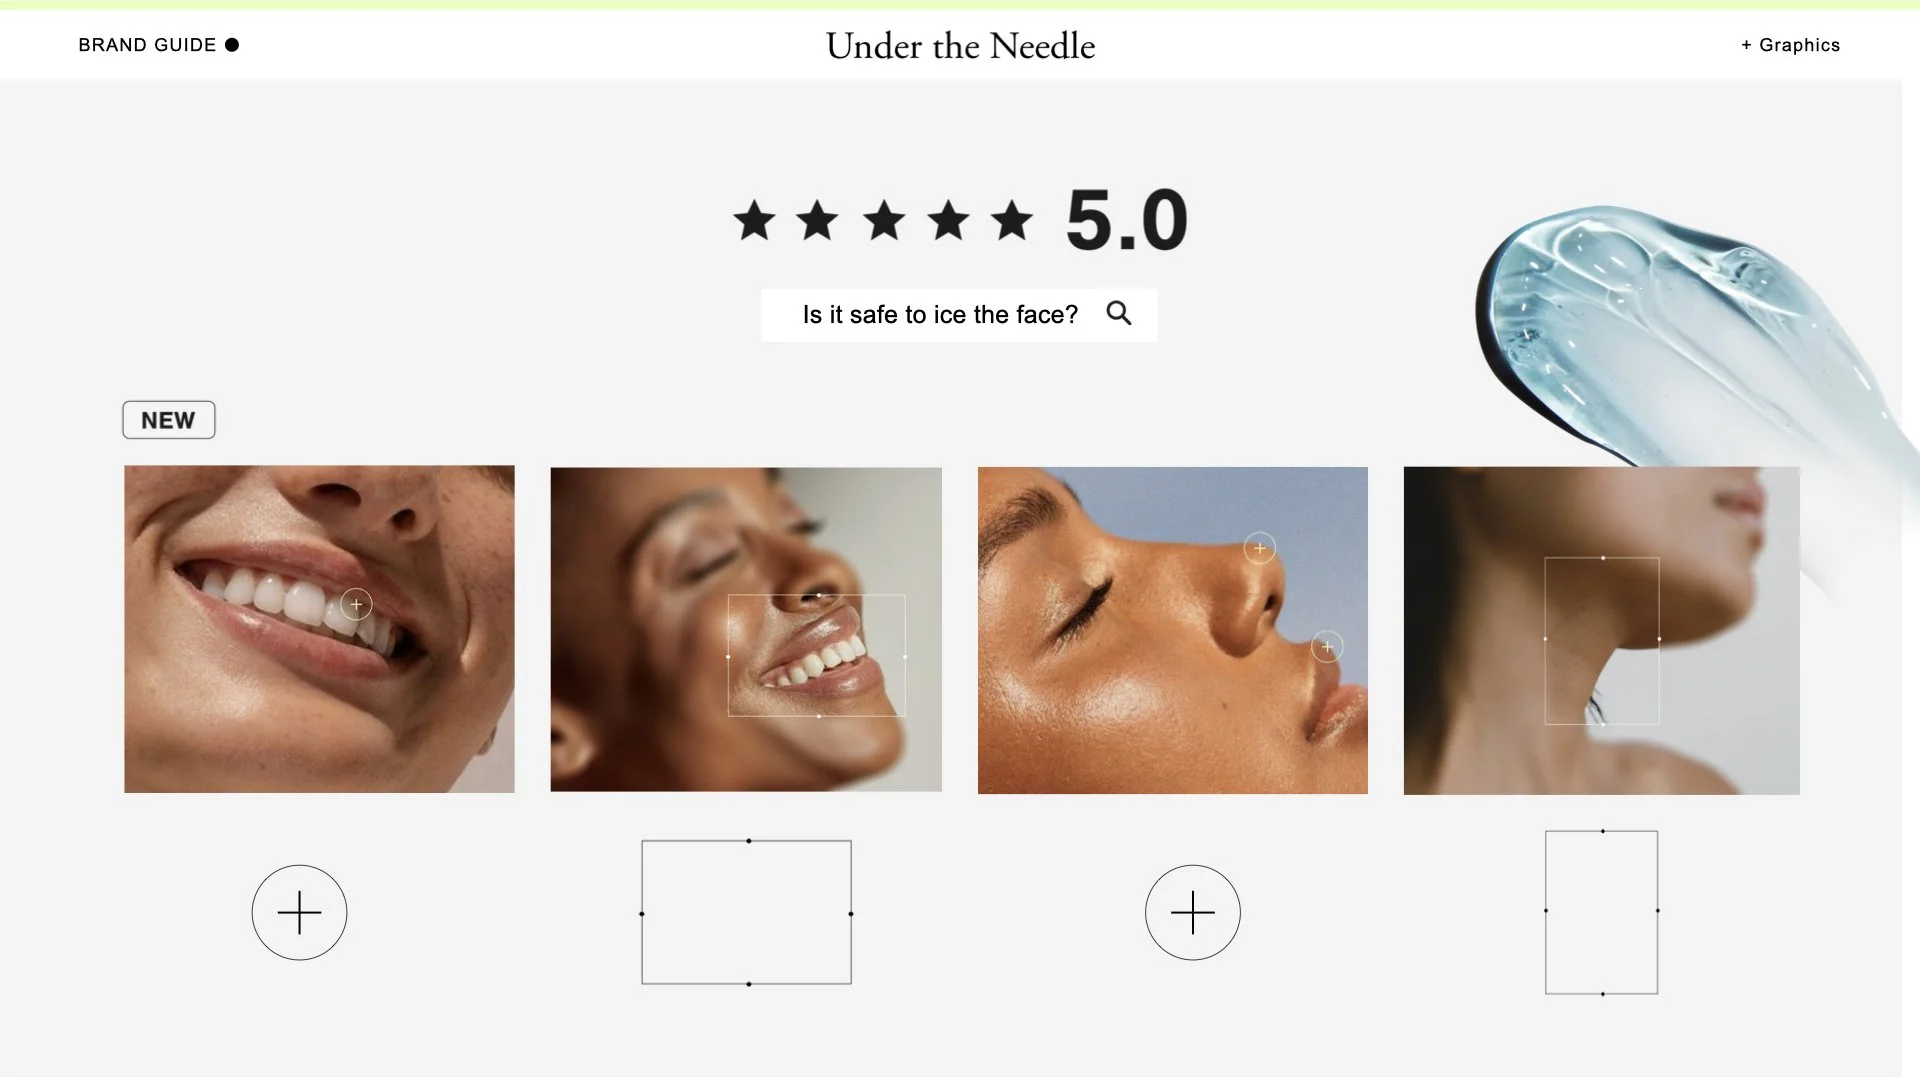Click the plus hotspot on the nose tip
Image resolution: width=1920 pixels, height=1080 pixels.
tap(1259, 548)
